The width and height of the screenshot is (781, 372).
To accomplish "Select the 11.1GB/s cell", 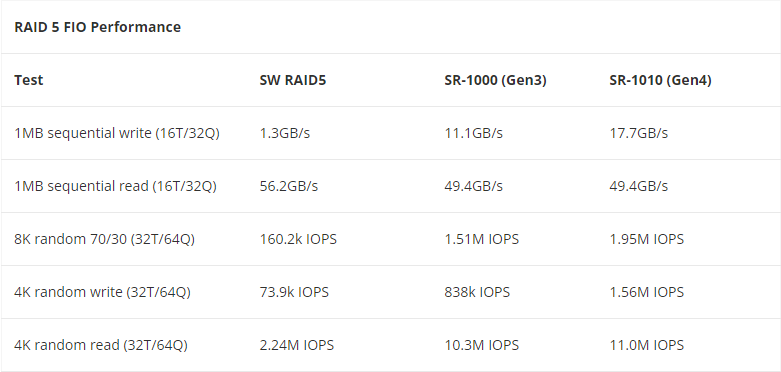I will click(x=473, y=133).
